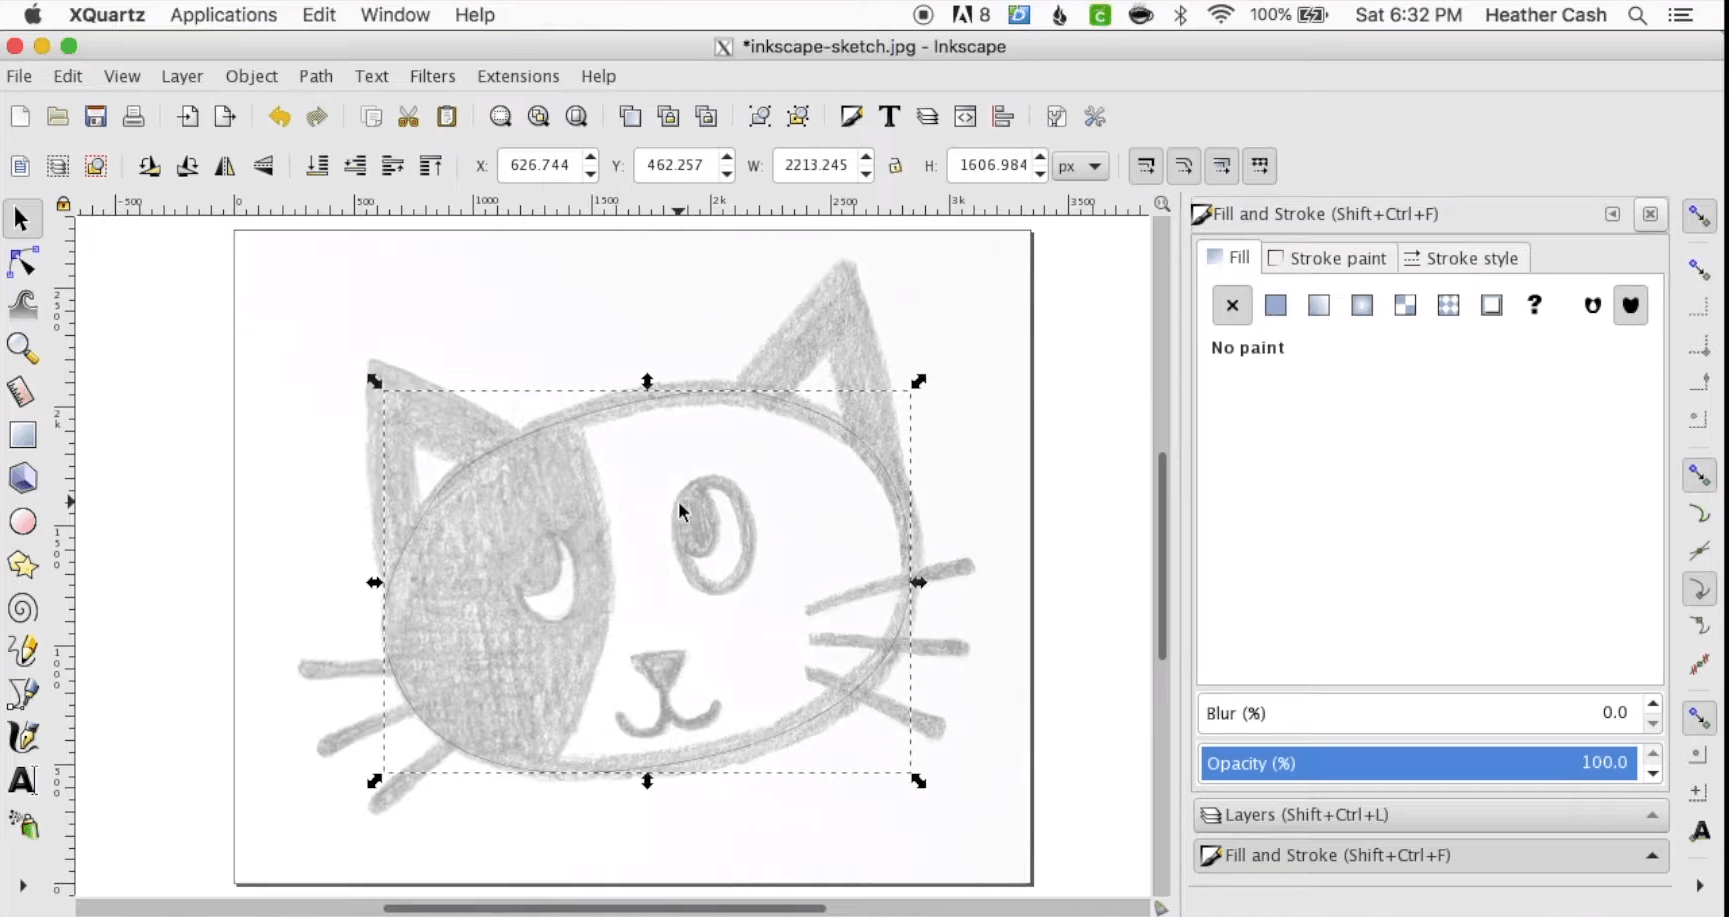Click the Open file folder icon
This screenshot has height=917, width=1729.
point(58,117)
